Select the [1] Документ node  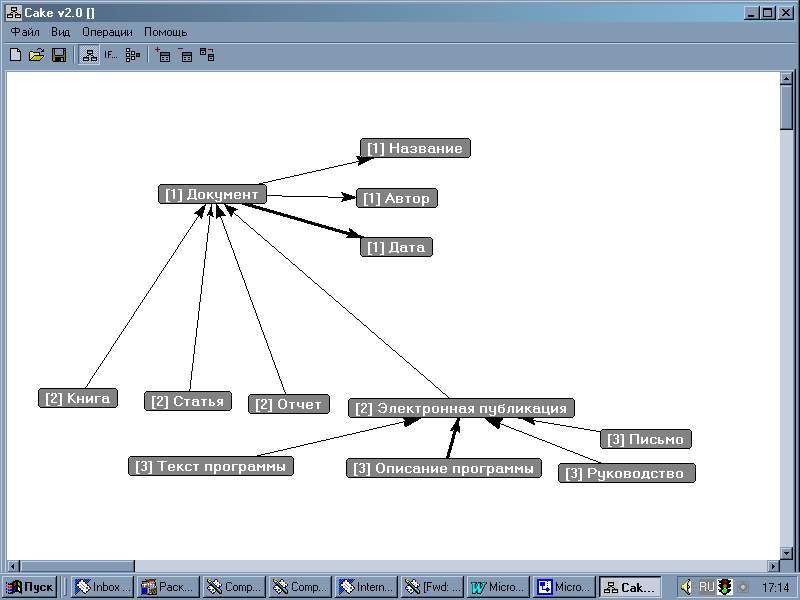[212, 194]
